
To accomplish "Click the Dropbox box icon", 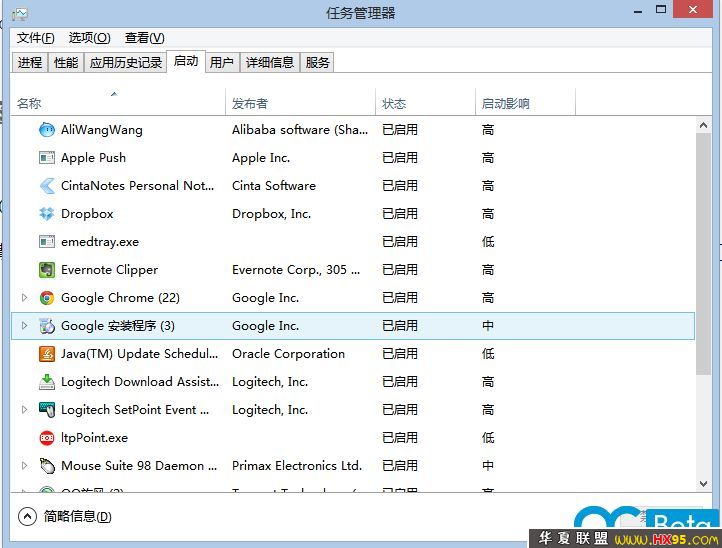I will point(47,214).
